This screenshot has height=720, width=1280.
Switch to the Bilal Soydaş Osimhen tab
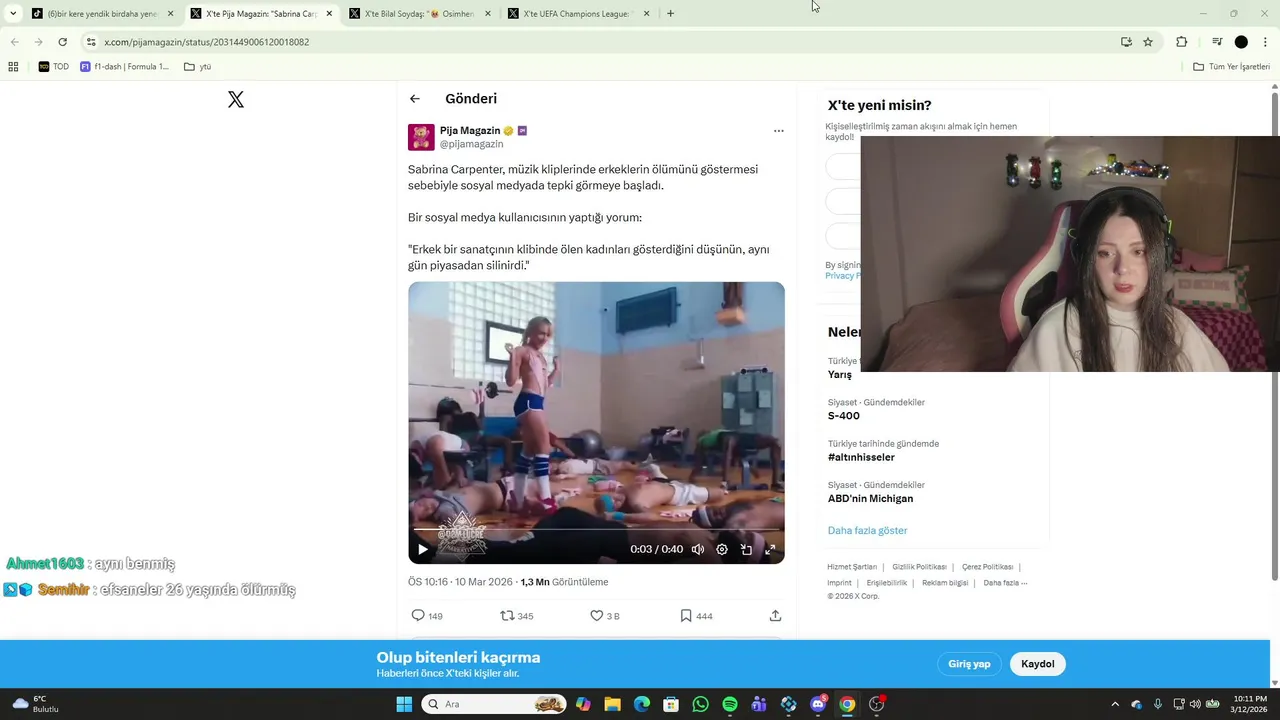(420, 14)
